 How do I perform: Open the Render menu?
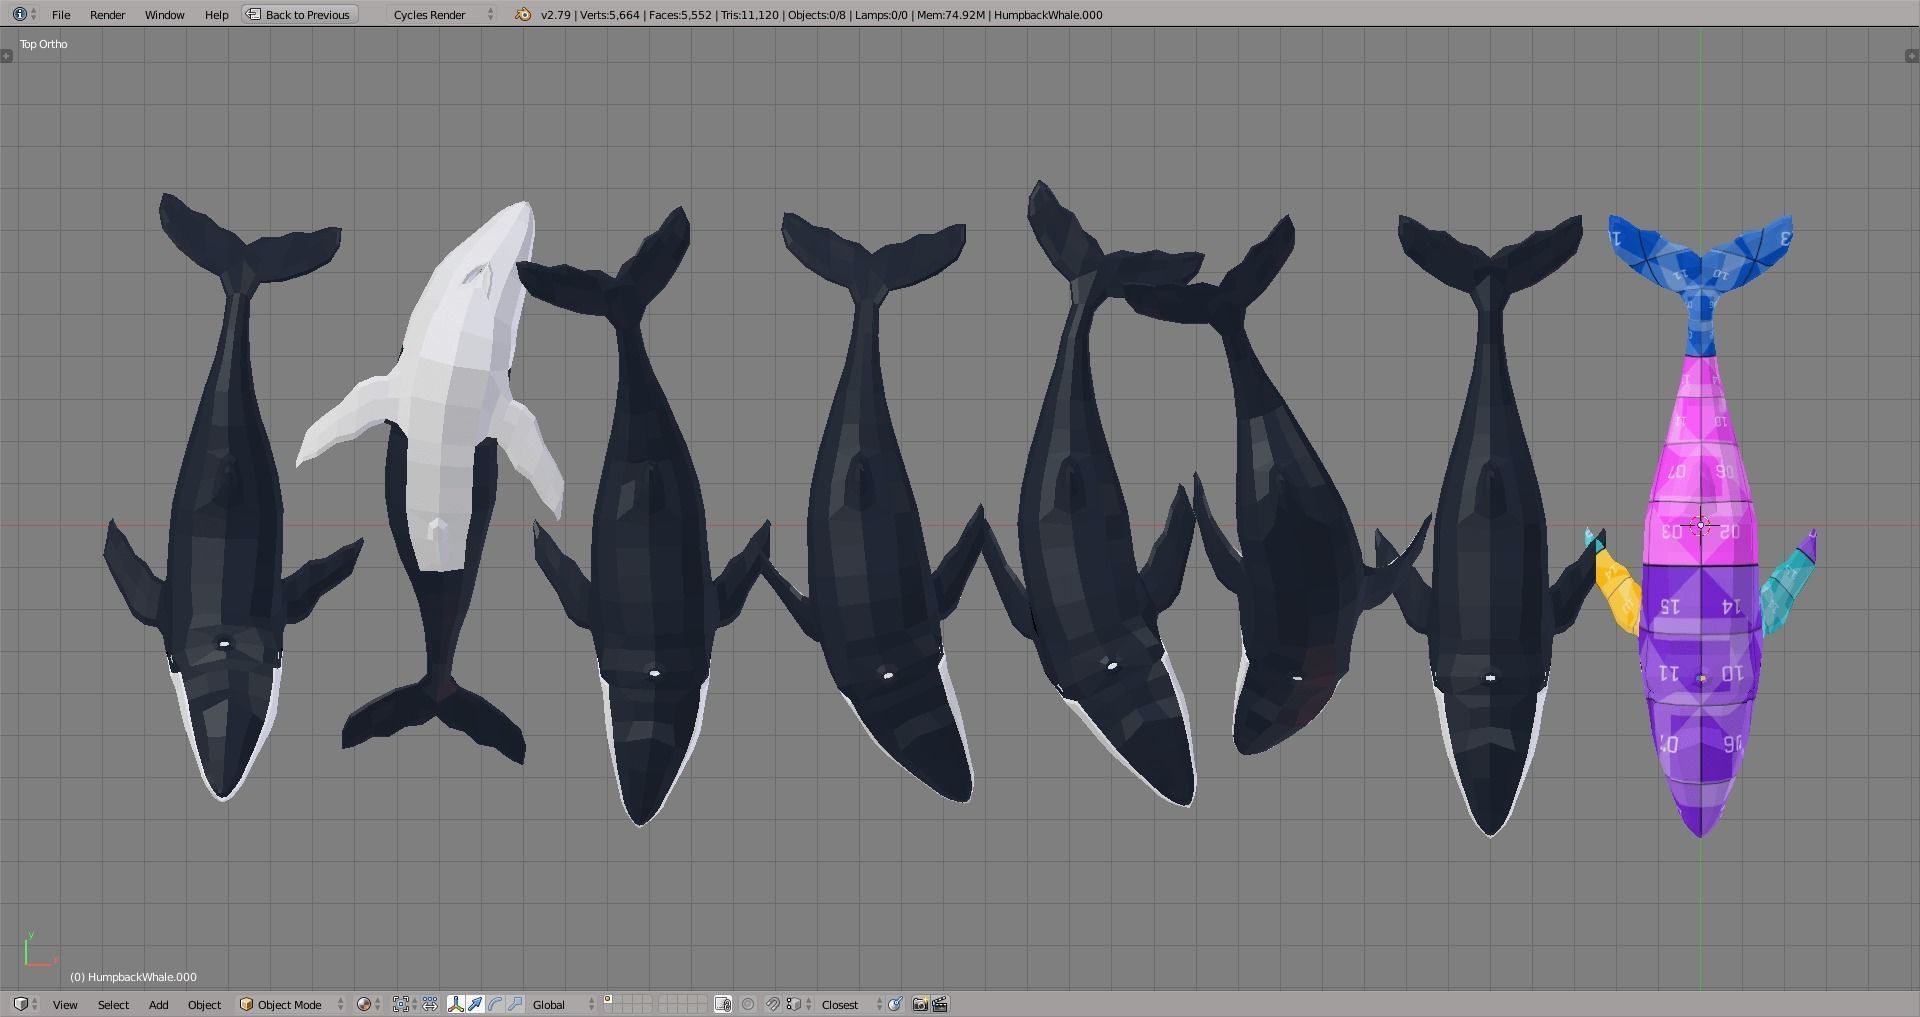coord(107,14)
